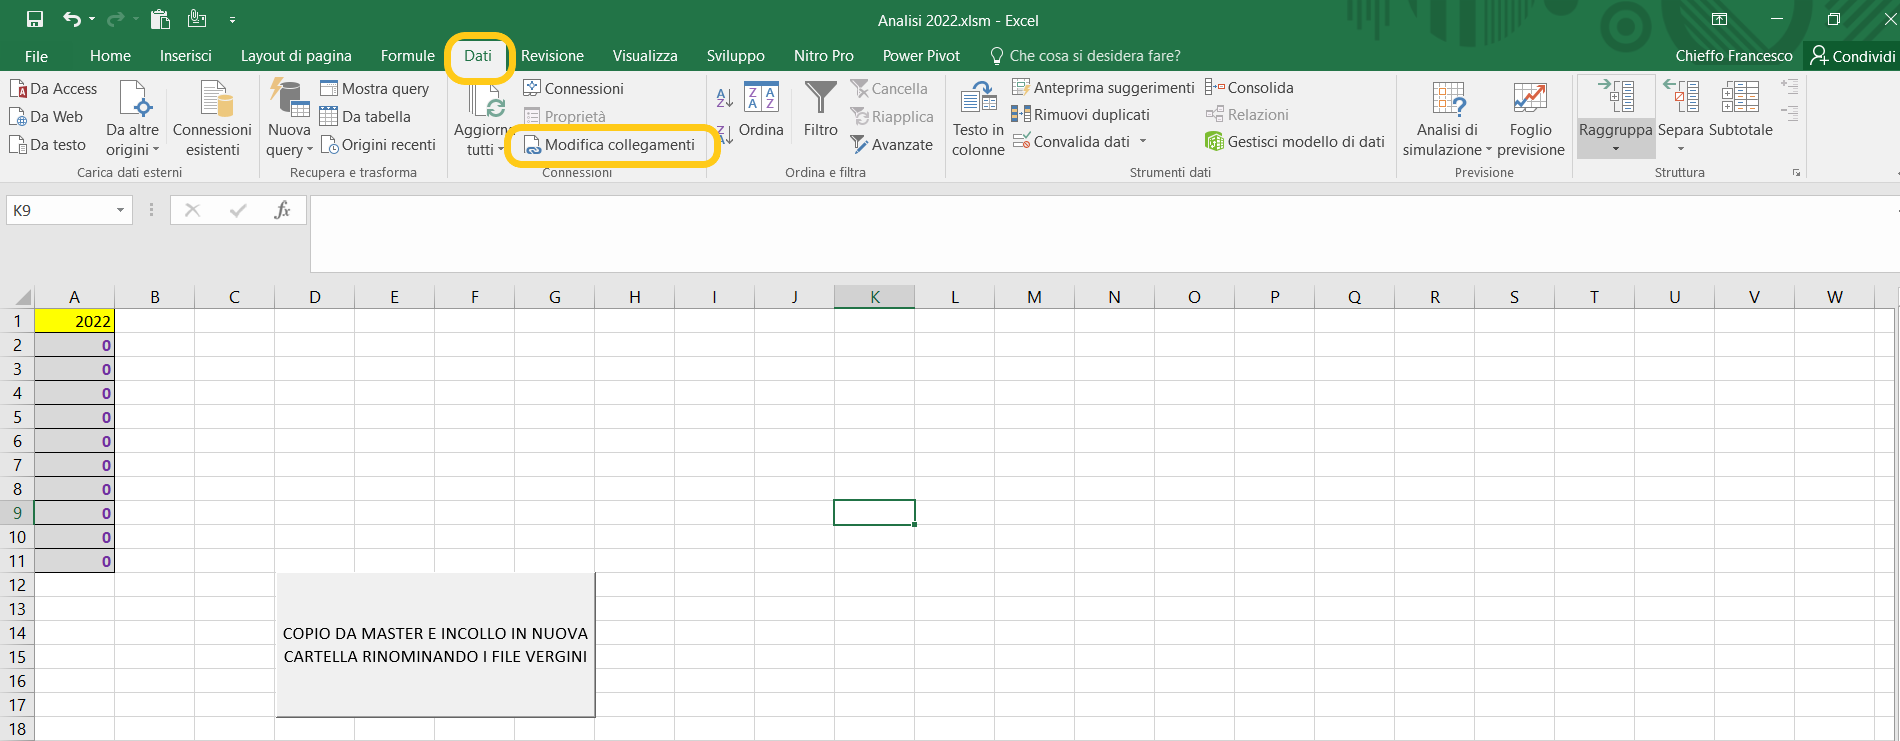The height and width of the screenshot is (741, 1900).
Task: Select cell A1 containing 2022
Action: pos(74,321)
